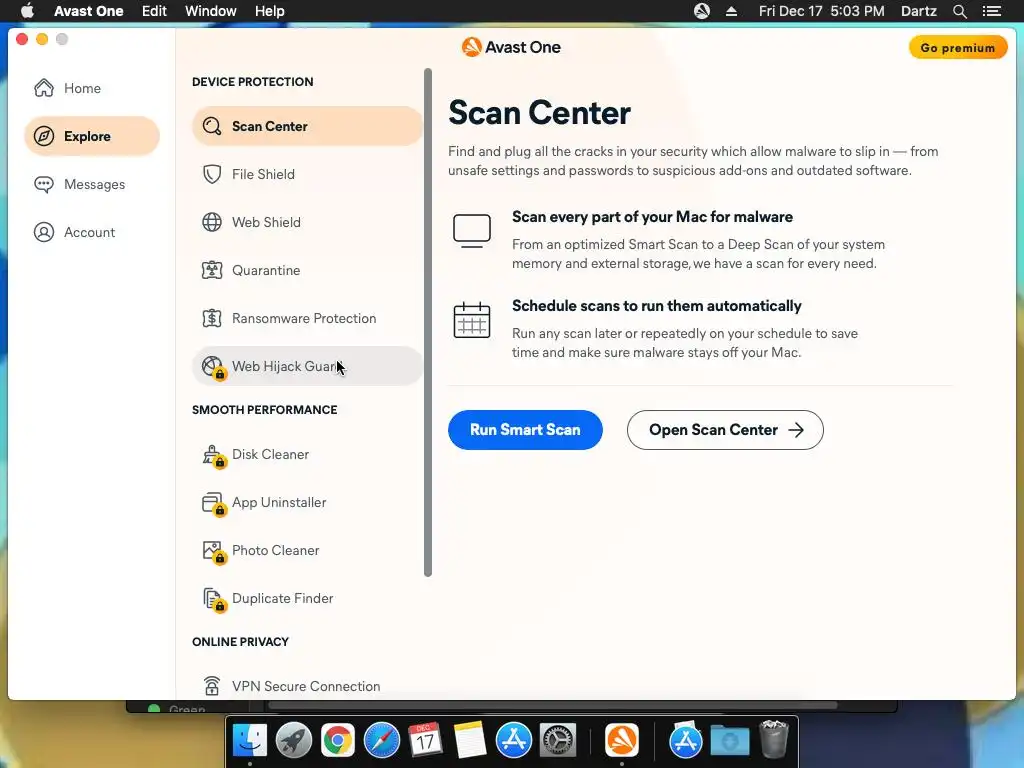Open Spotlight search in the menu bar

[959, 11]
